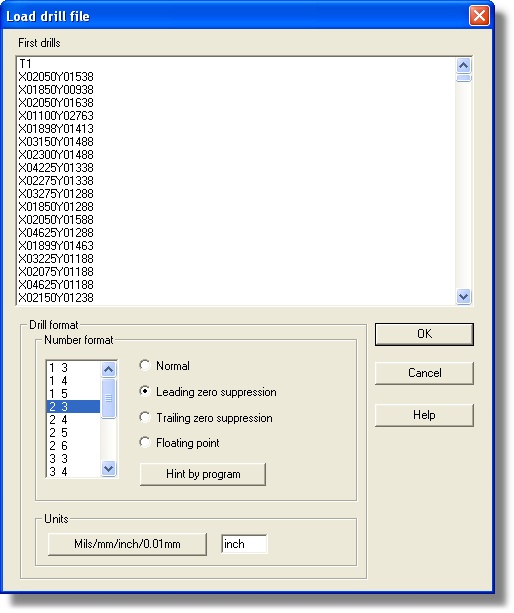Click the number format list scroll thumb
Viewport: 514px width, 613px height.
pos(109,398)
